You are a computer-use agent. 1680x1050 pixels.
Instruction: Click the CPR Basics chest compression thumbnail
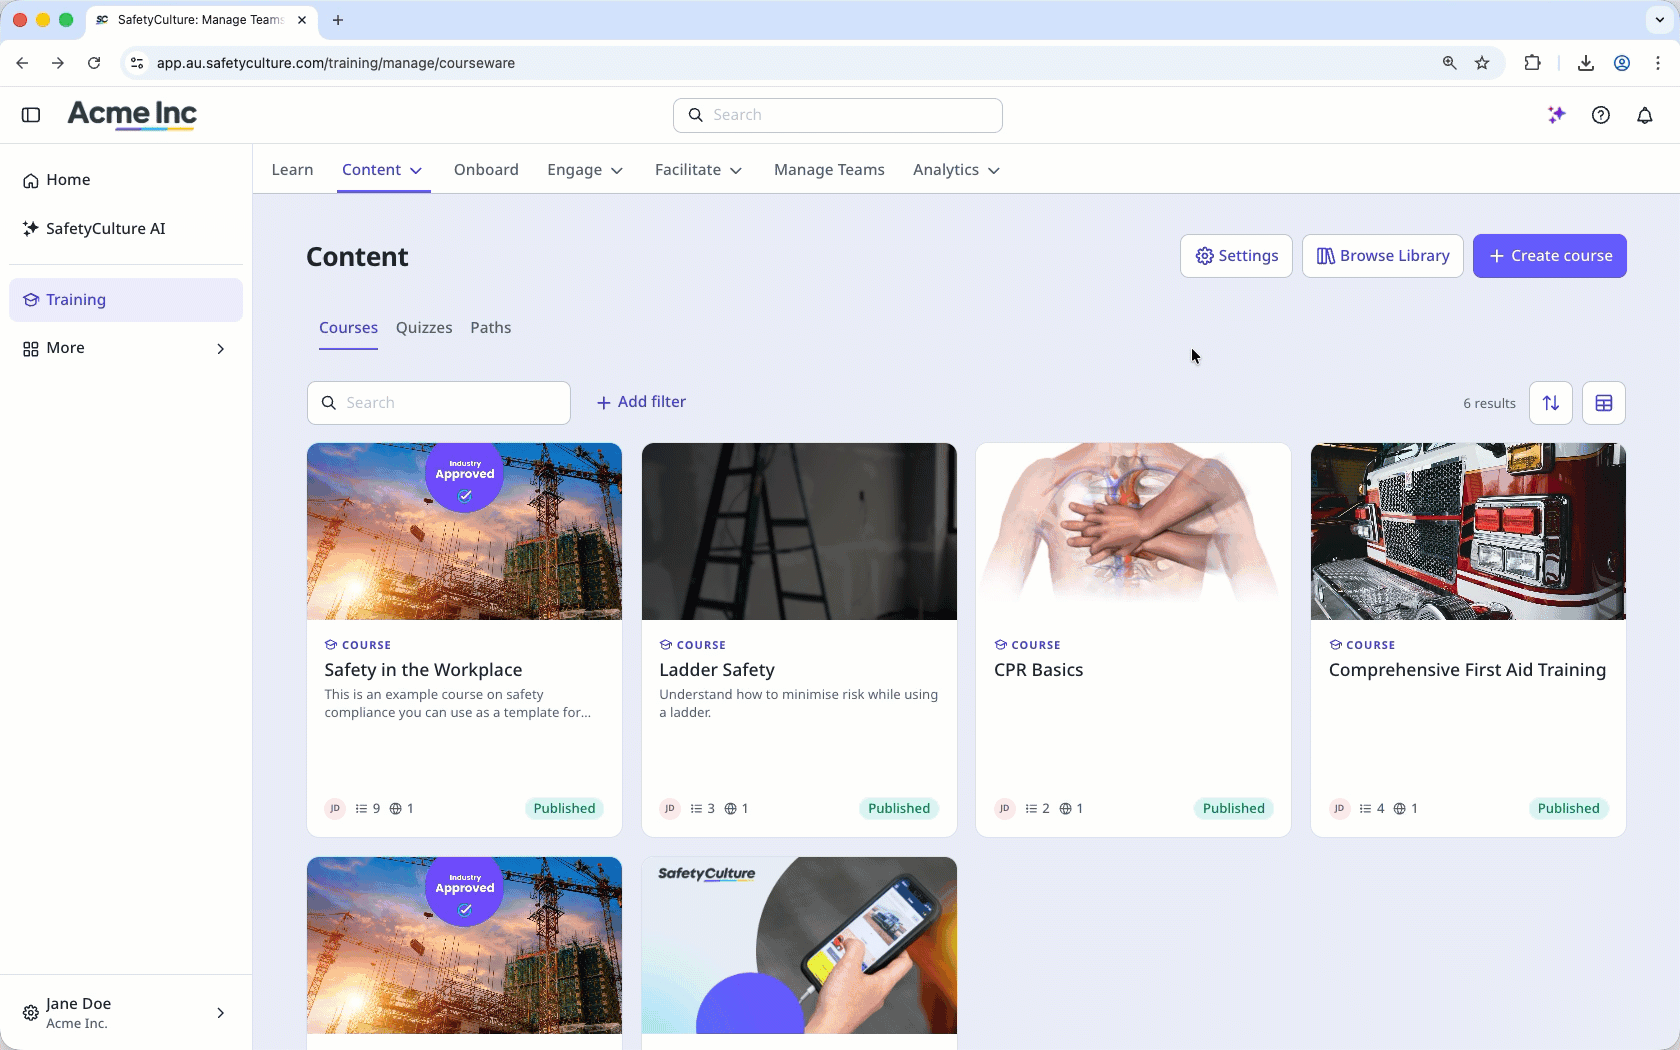(1133, 532)
